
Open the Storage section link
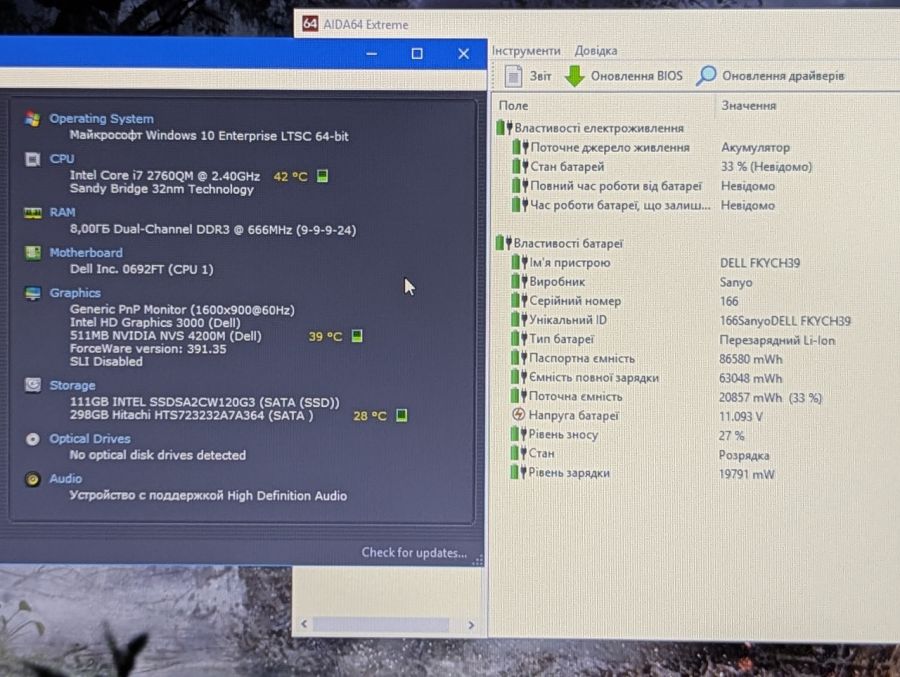click(x=72, y=385)
